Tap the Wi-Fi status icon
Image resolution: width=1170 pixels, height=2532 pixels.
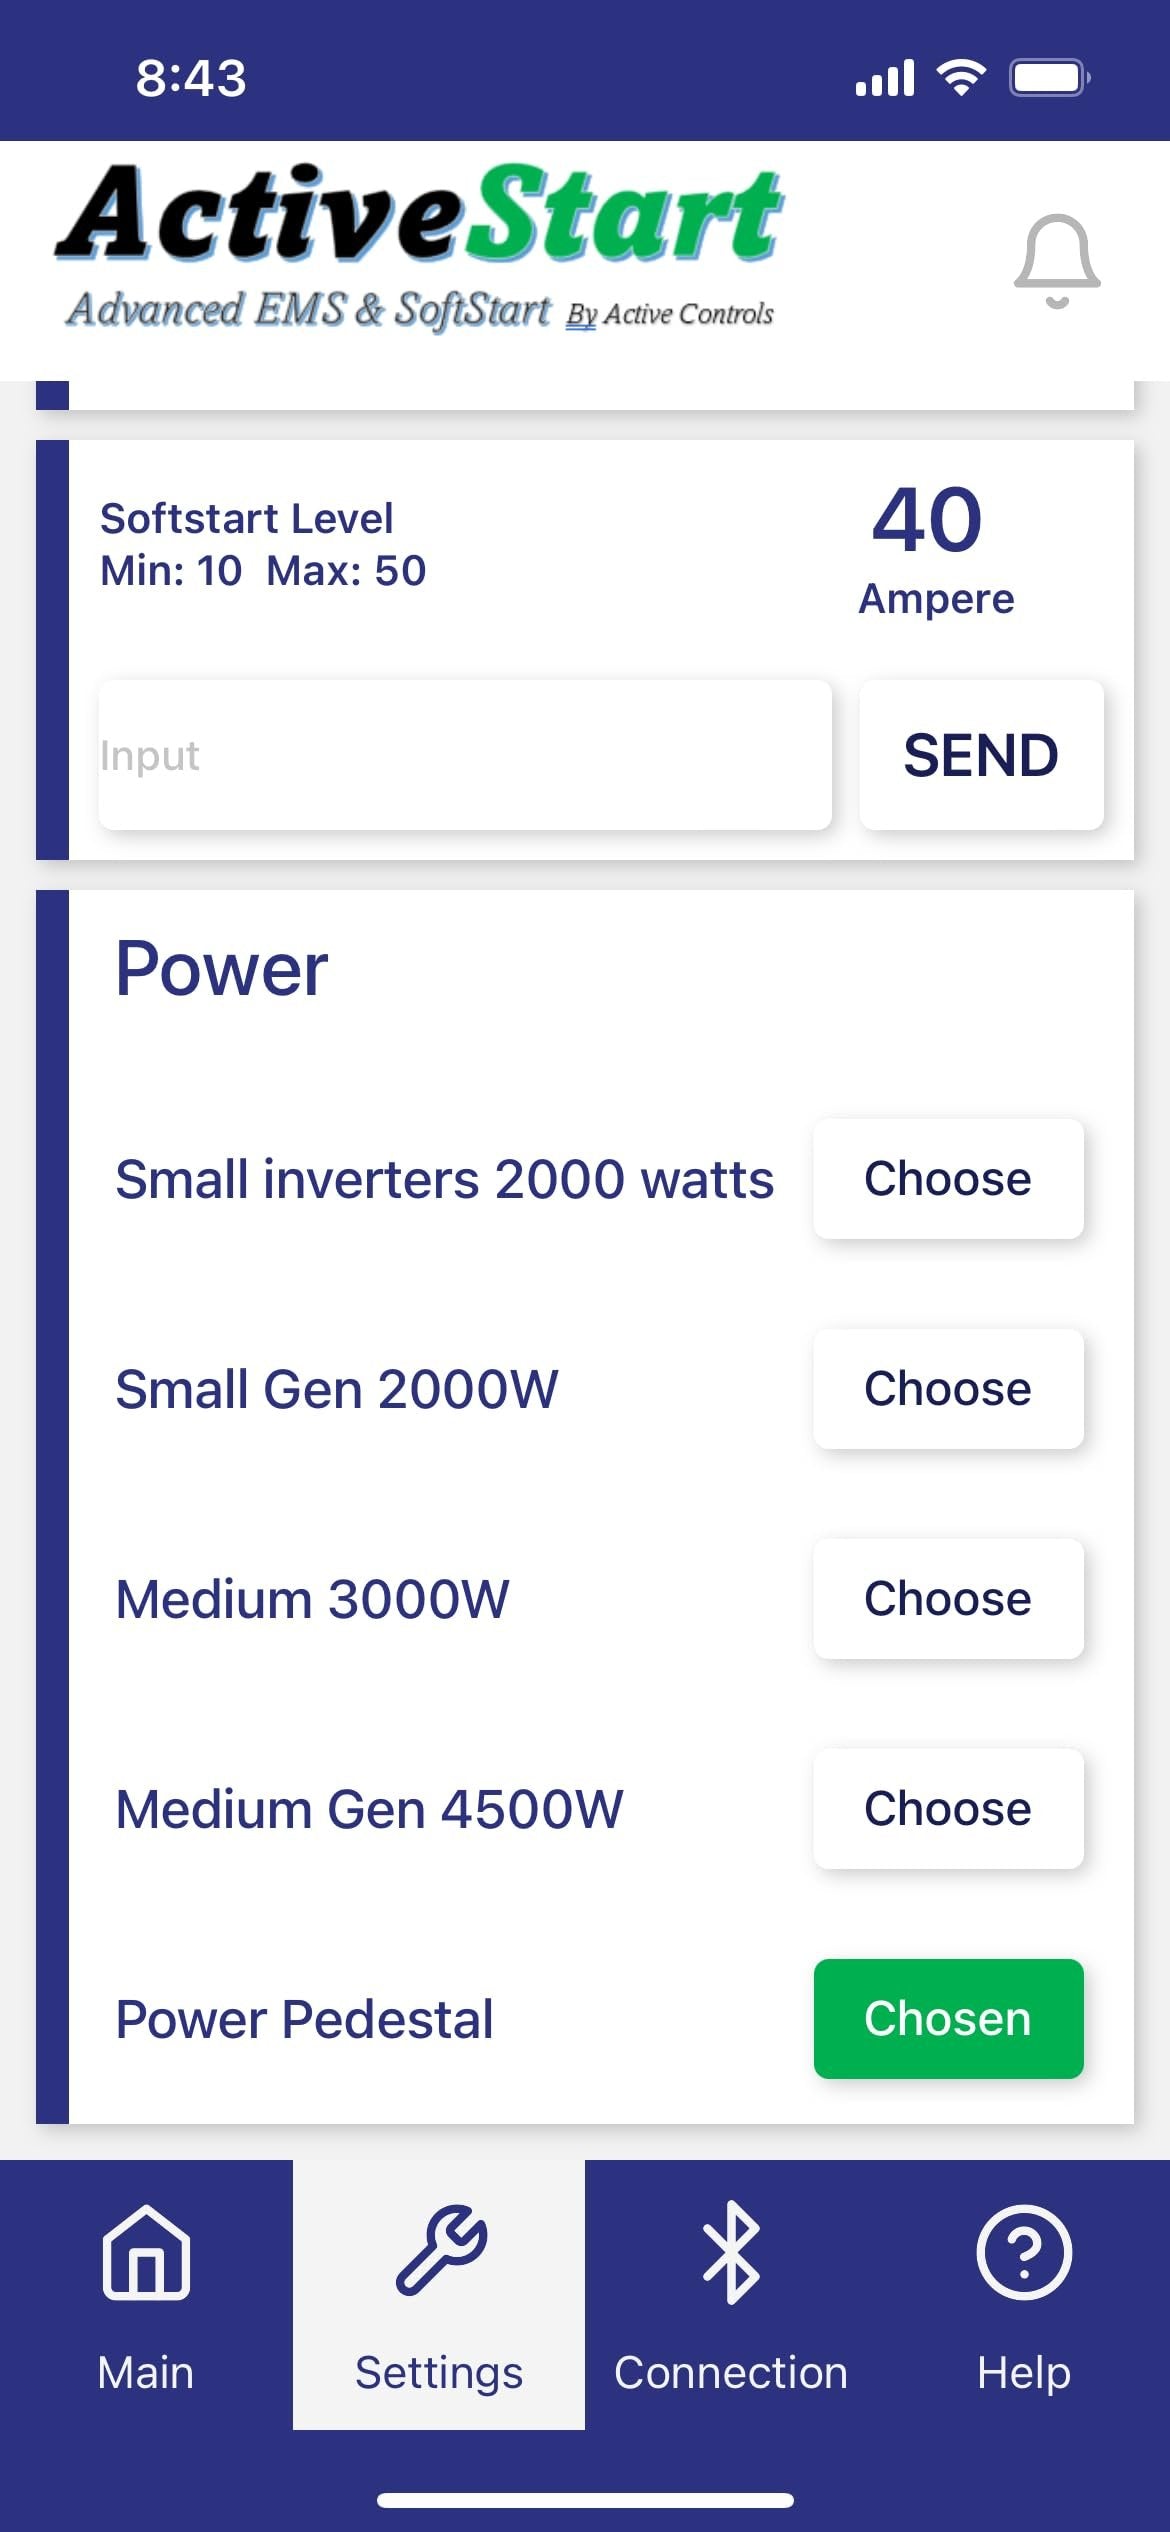[x=961, y=77]
